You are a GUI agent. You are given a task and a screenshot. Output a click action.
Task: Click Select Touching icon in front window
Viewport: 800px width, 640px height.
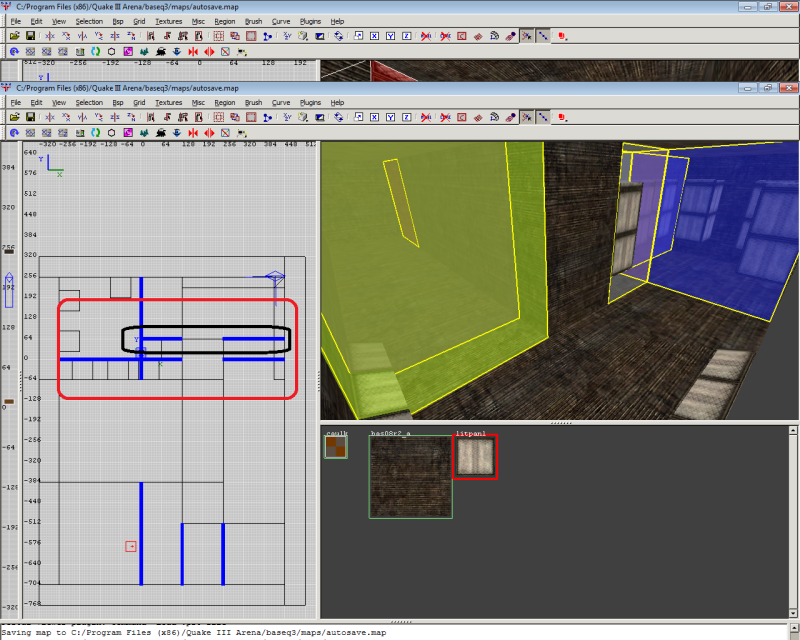click(x=167, y=117)
